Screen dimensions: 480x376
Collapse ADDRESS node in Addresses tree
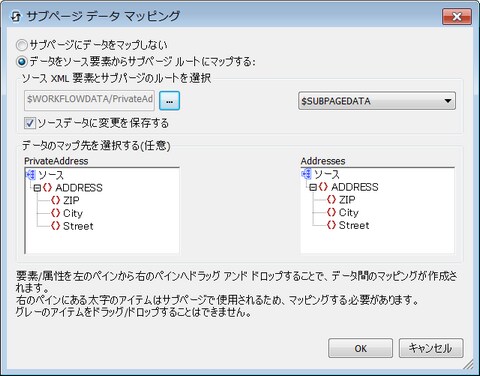pyautogui.click(x=313, y=187)
